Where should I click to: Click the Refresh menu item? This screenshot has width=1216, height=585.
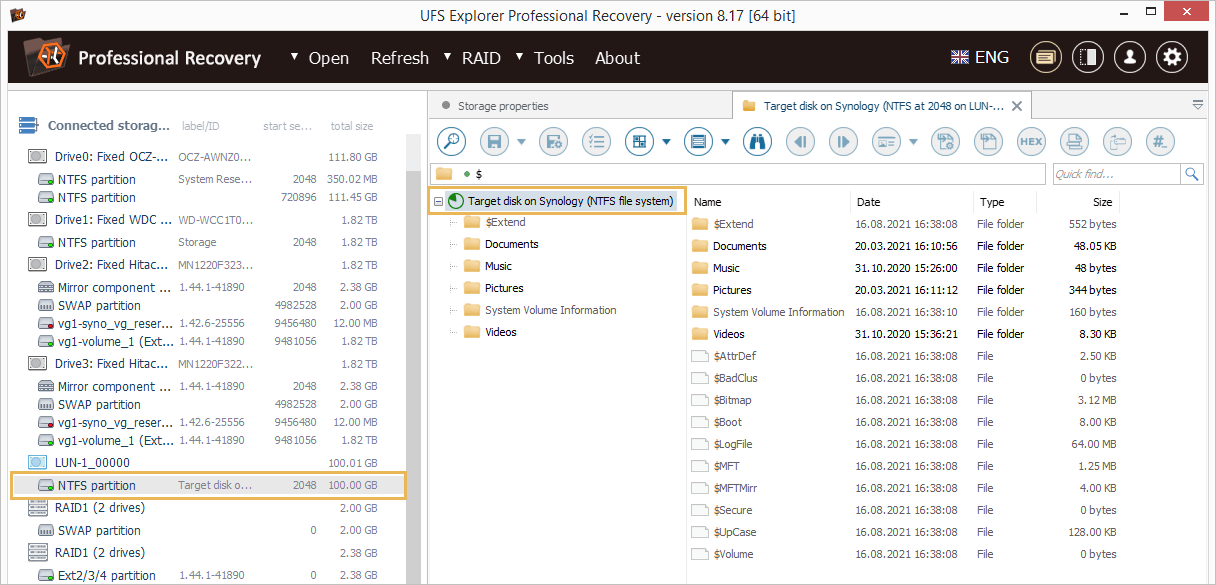400,58
